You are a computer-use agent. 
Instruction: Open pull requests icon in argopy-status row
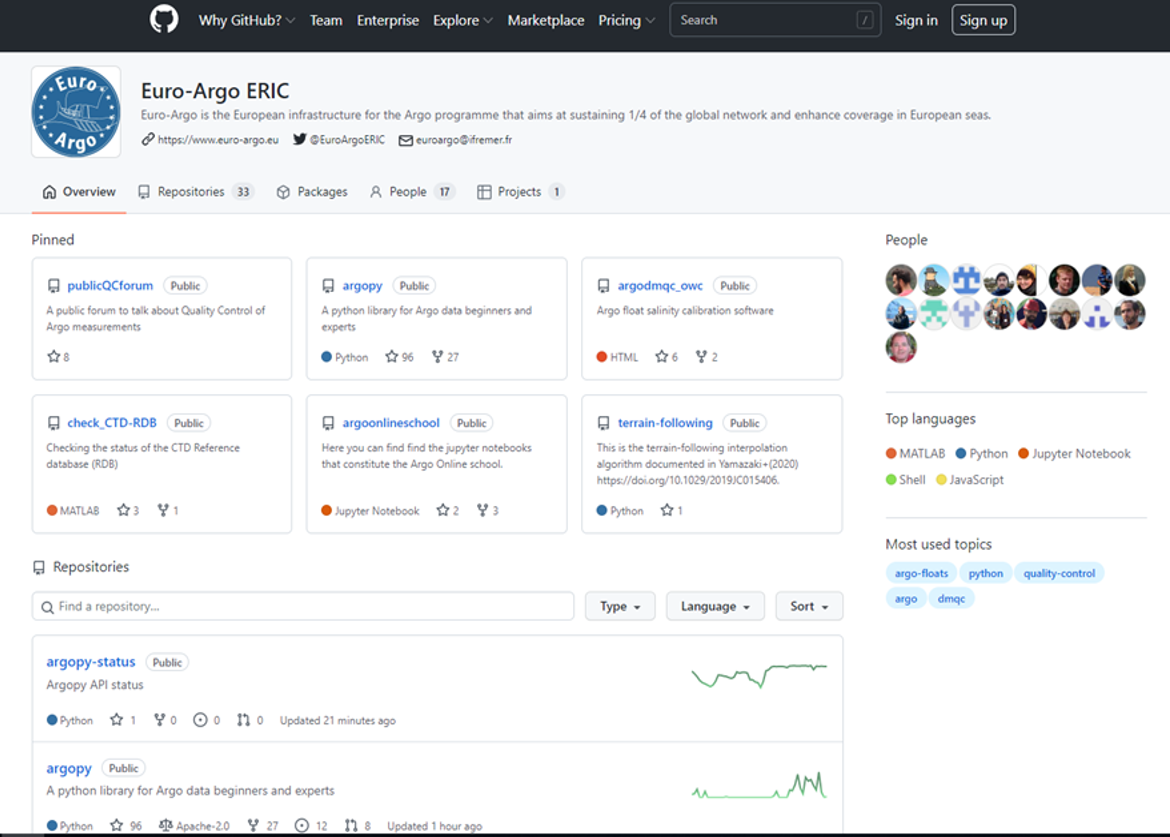point(243,720)
